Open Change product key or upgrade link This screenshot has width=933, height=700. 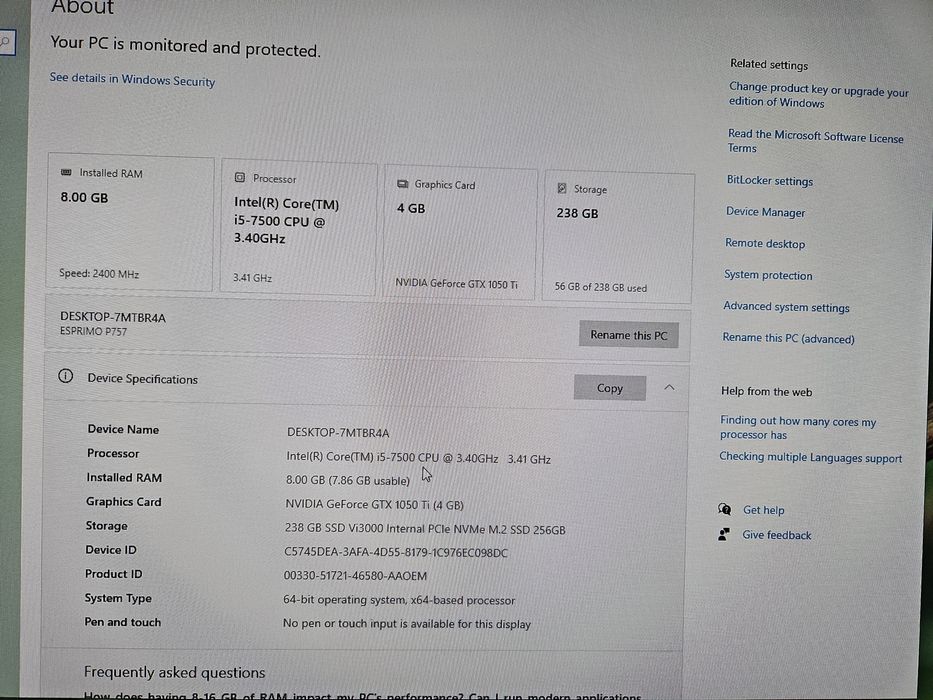(818, 96)
